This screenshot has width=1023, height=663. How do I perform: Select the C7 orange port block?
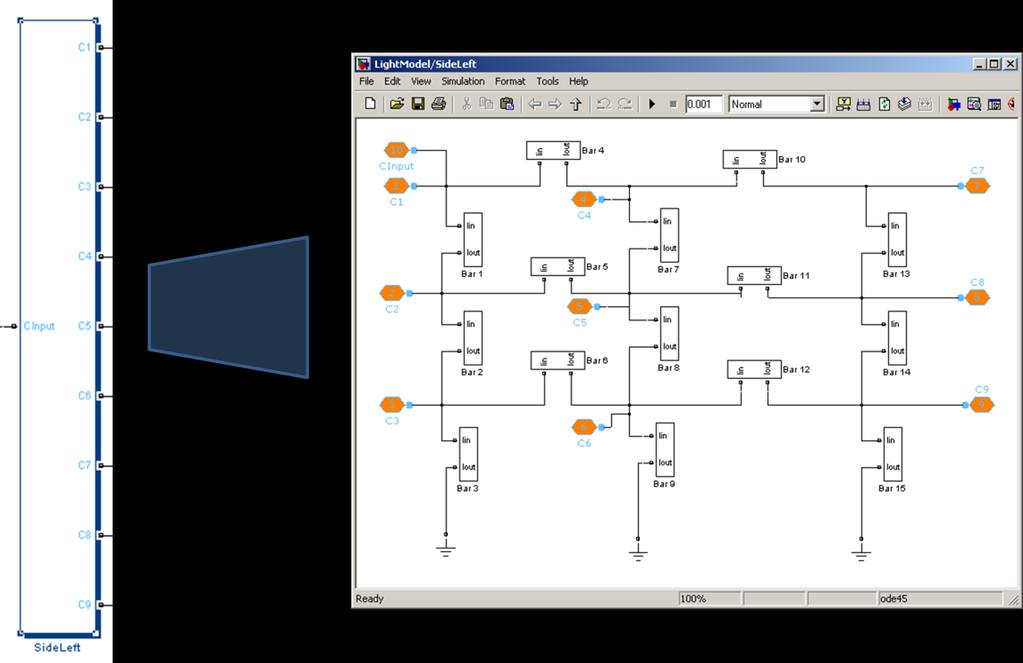[977, 186]
